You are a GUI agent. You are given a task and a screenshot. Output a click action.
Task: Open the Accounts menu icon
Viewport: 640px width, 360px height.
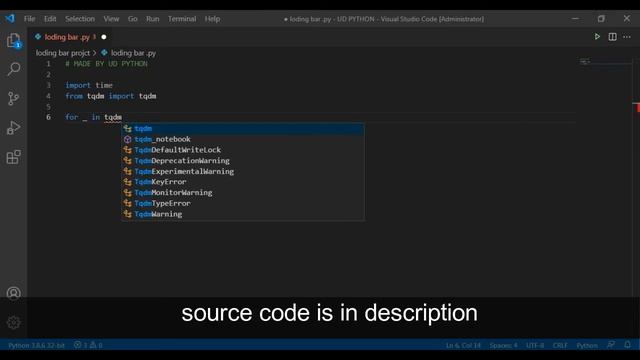pos(13,293)
